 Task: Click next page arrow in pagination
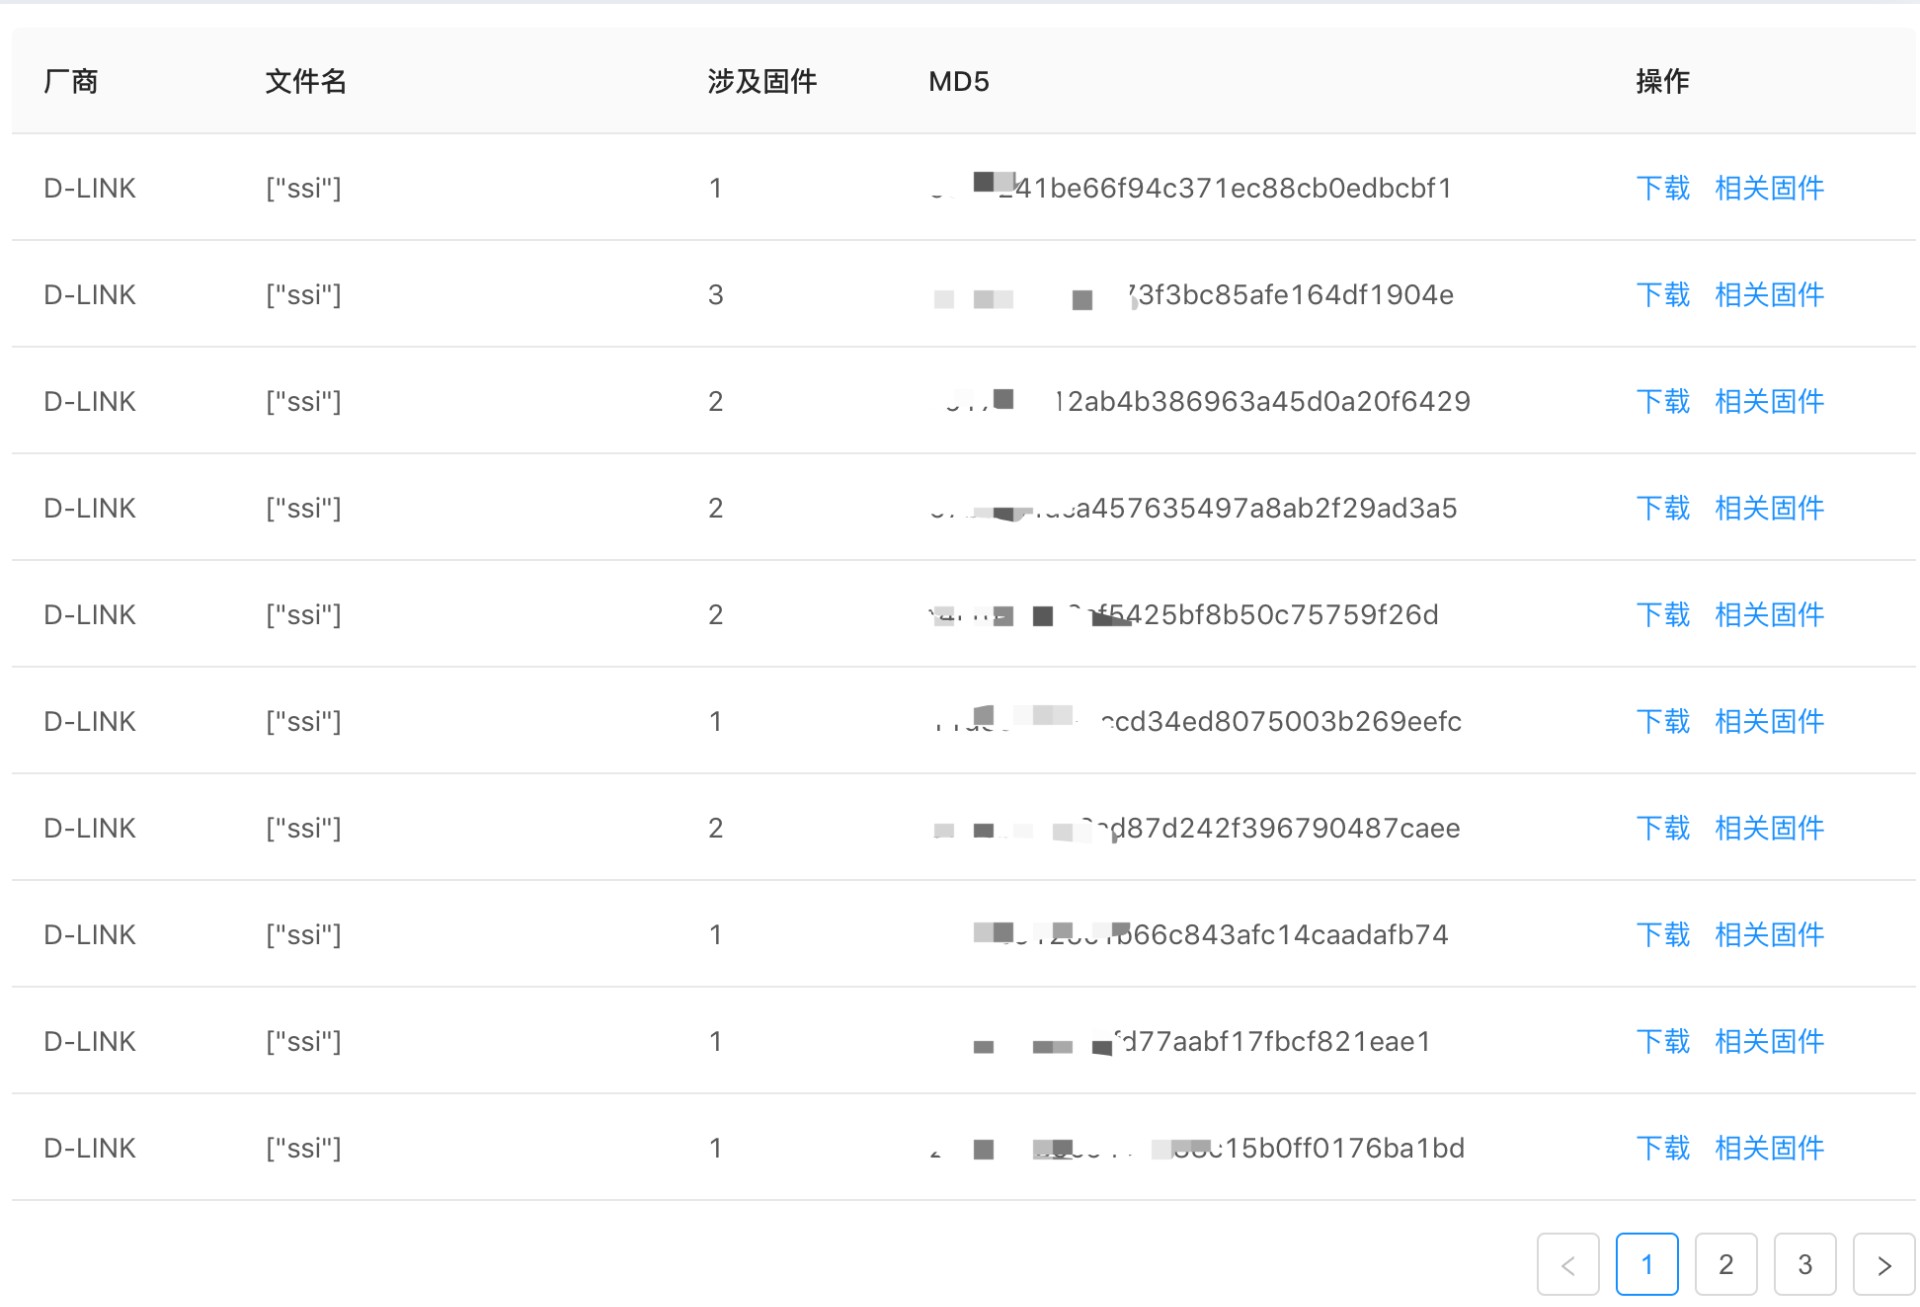point(1883,1265)
